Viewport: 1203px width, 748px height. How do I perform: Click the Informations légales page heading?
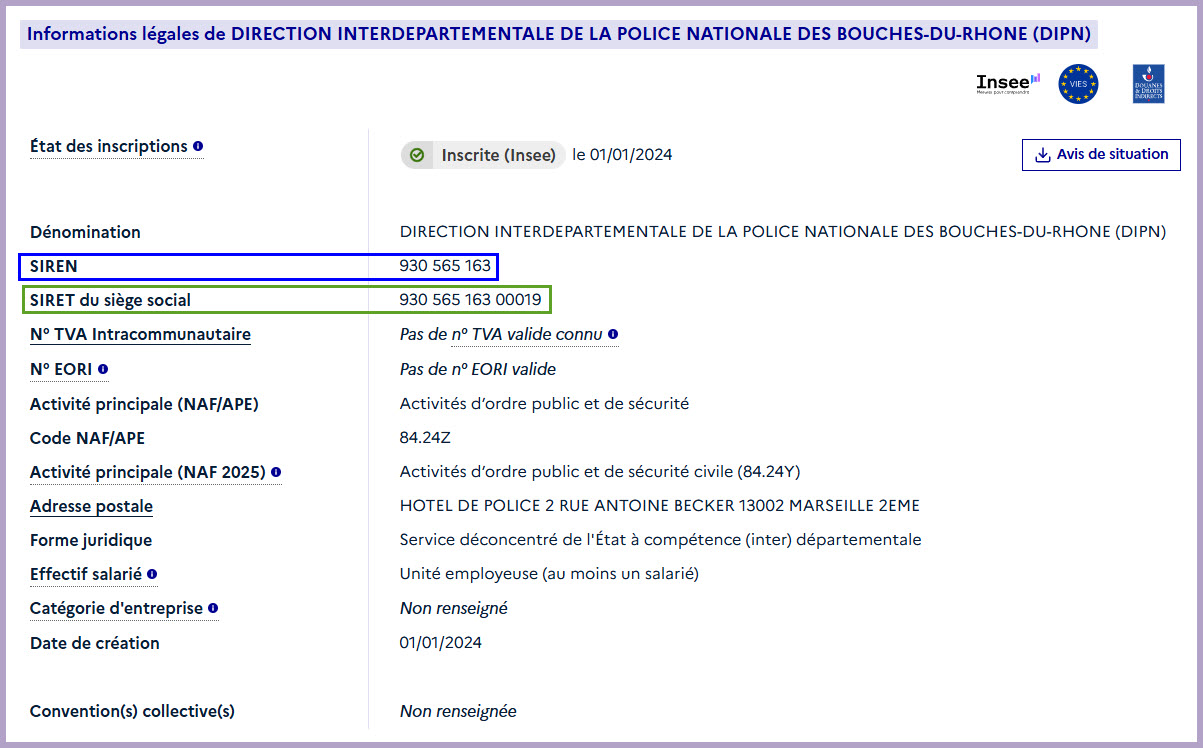pyautogui.click(x=558, y=34)
